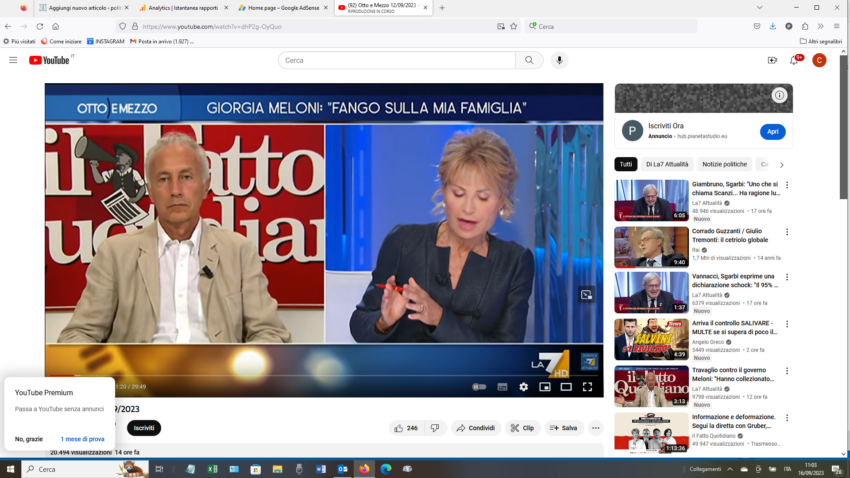Click the ad info icon in sidebar
850x478 pixels.
[x=780, y=95]
